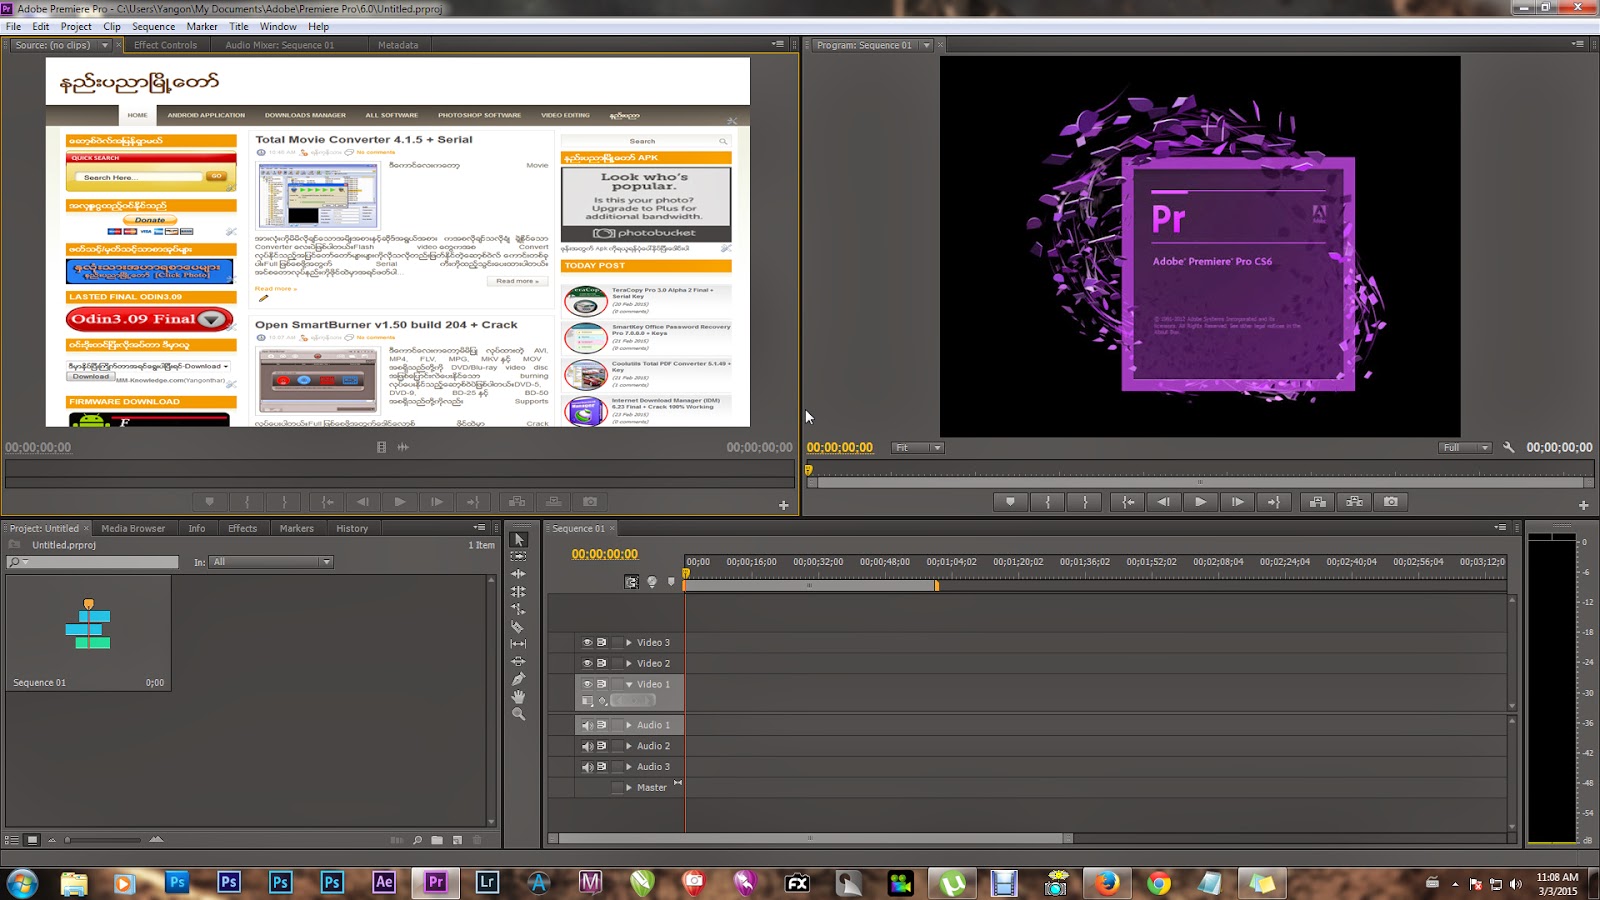Open the Audio Mixer: Sequence 01 tab

280,45
